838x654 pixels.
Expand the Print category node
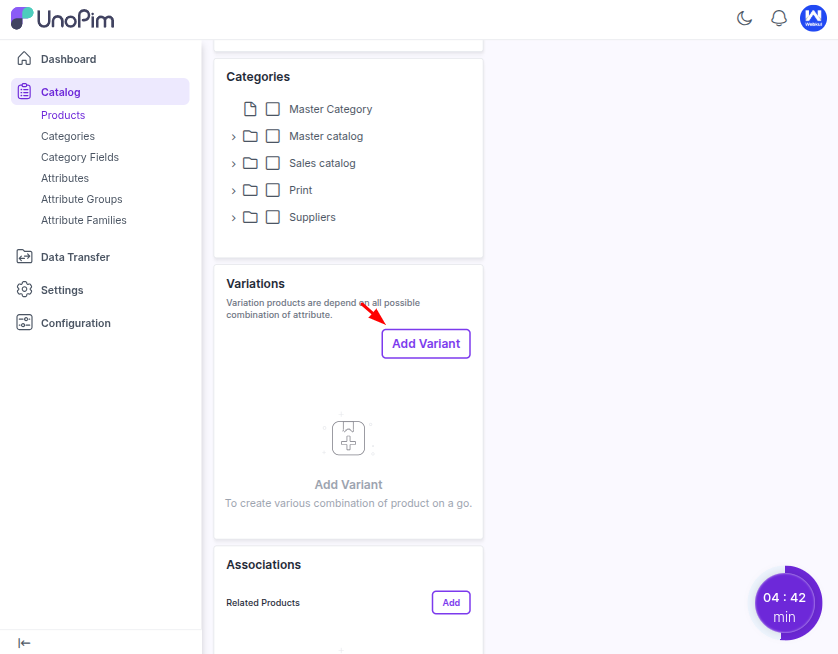(233, 191)
